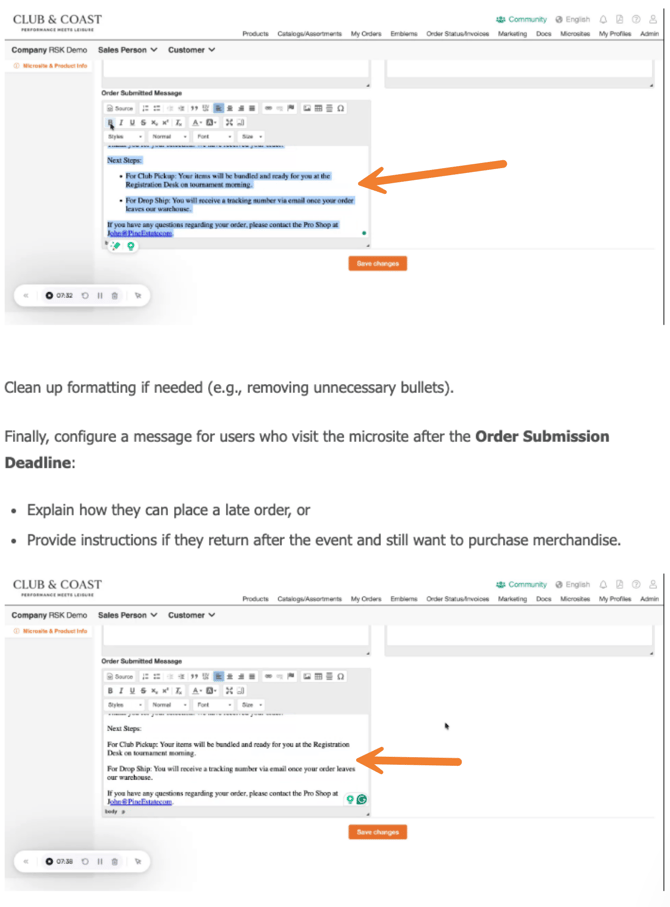Expand the Sales Person dropdown in lower screenshot

coord(126,615)
